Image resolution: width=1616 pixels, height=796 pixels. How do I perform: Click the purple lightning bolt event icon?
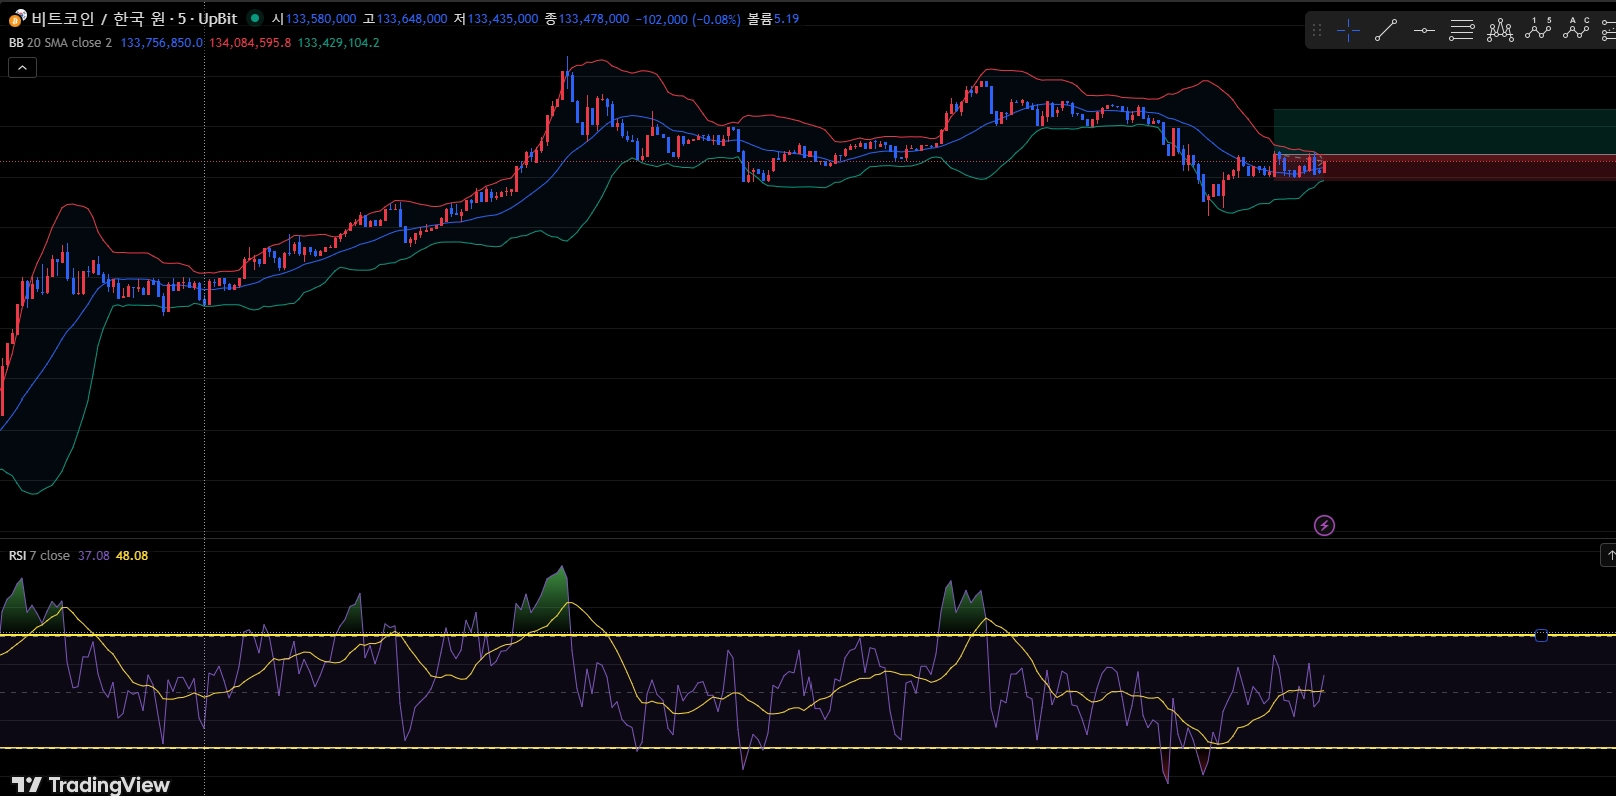(1324, 525)
